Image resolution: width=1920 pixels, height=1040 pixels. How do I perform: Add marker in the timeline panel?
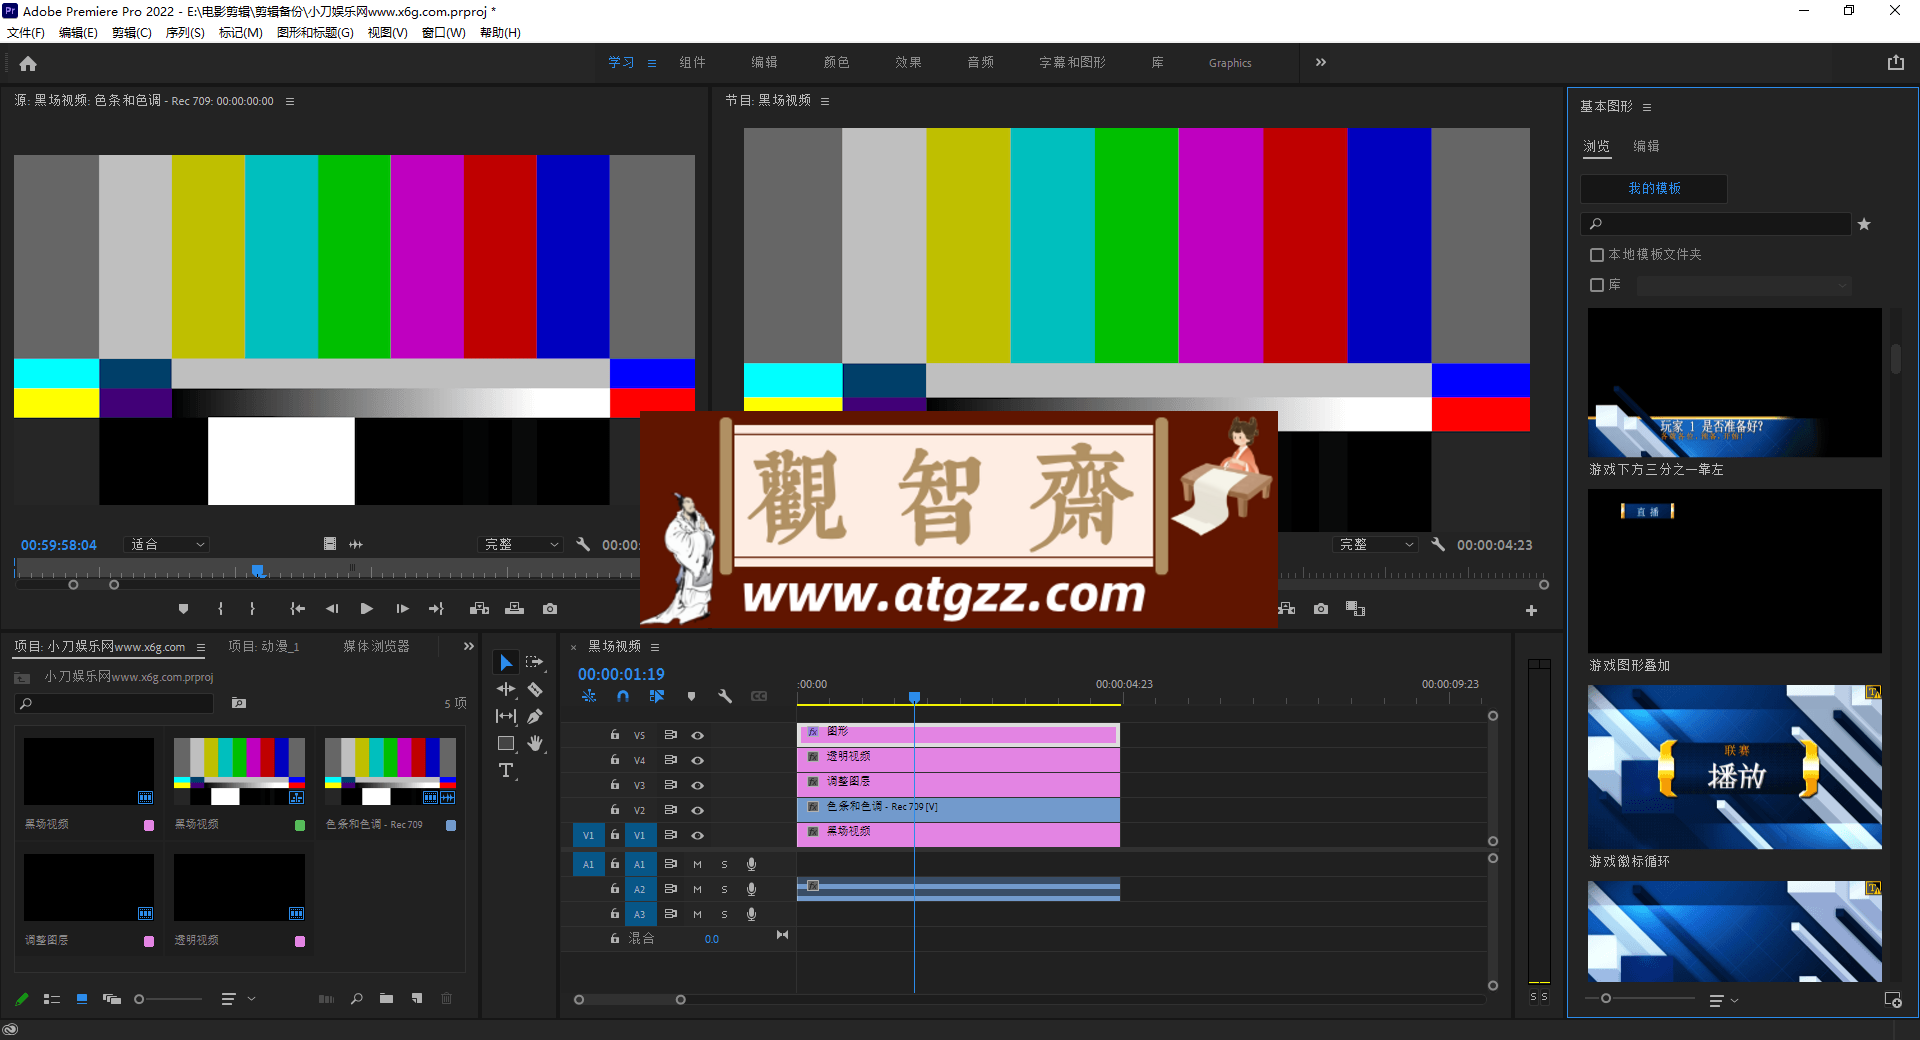point(691,696)
